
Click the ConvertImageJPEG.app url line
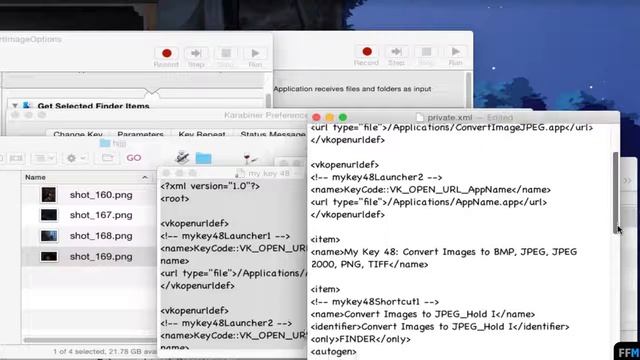pyautogui.click(x=452, y=128)
